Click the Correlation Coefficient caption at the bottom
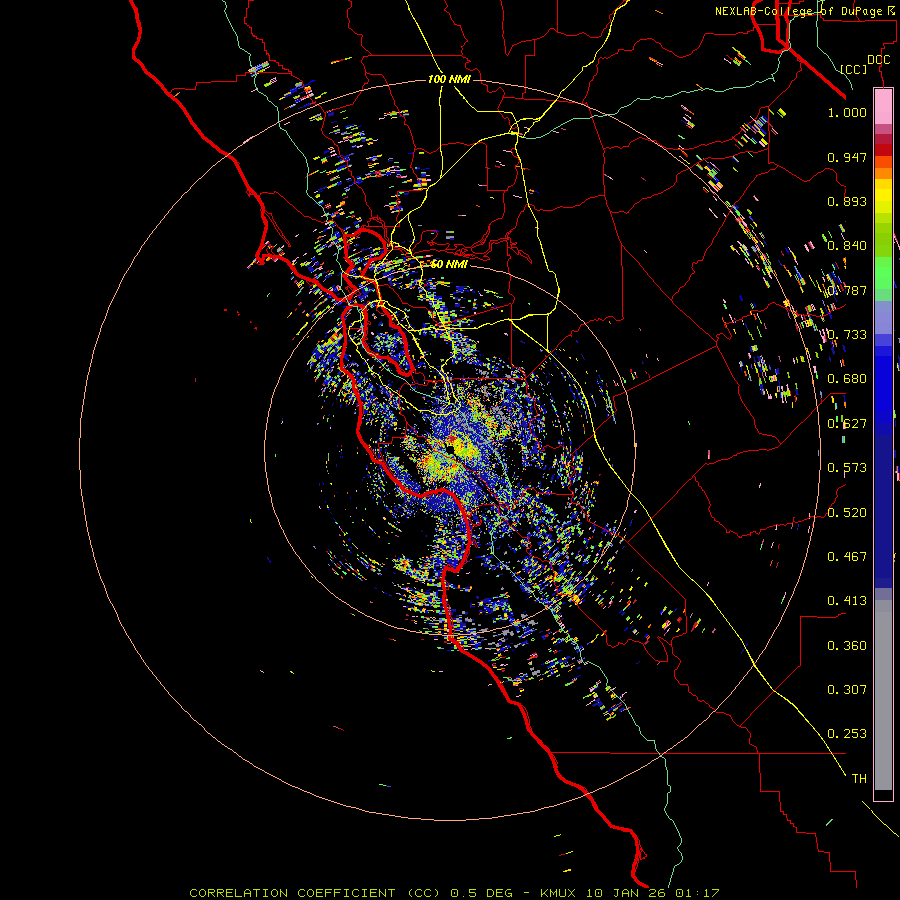 [454, 893]
